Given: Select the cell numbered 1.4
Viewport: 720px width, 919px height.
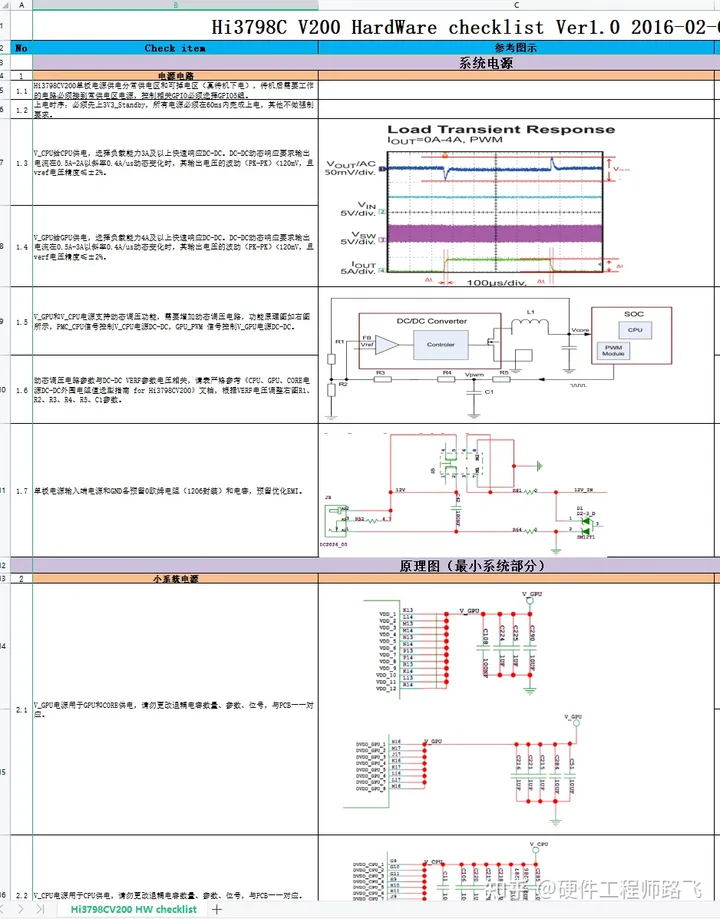Looking at the screenshot, I should click(22, 247).
